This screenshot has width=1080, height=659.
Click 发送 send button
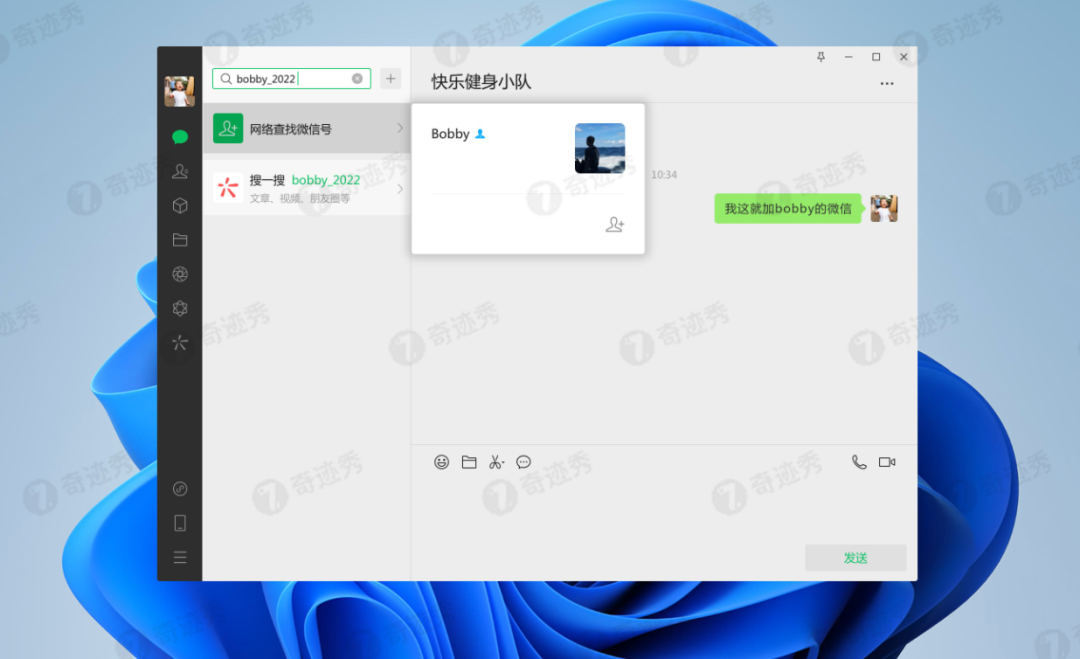[855, 558]
